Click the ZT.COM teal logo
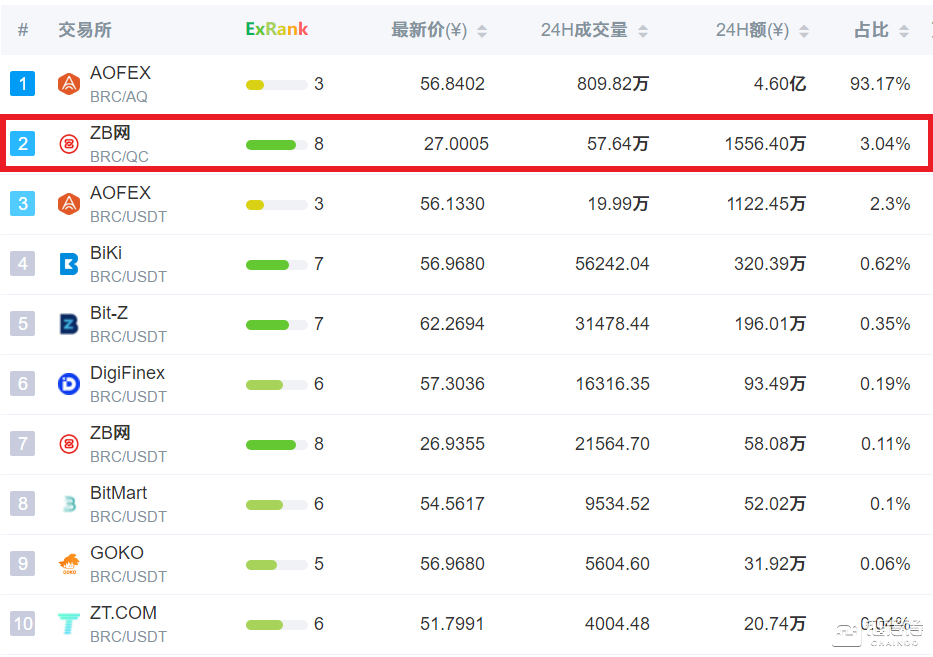This screenshot has height=657, width=933. coord(68,623)
